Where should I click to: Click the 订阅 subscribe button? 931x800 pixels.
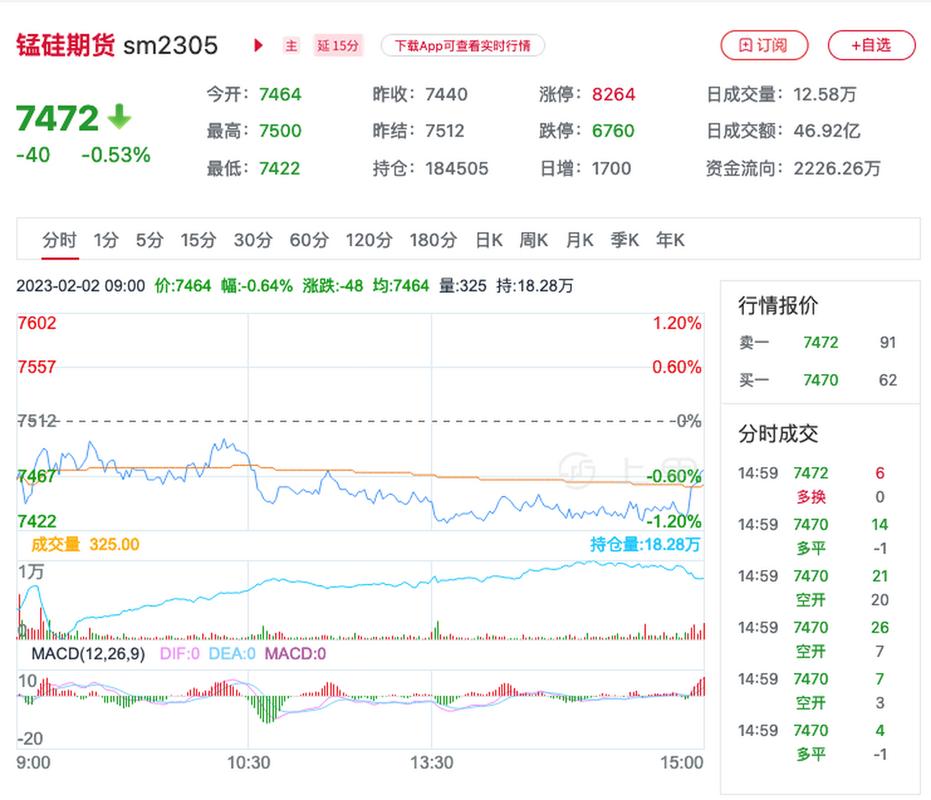pyautogui.click(x=764, y=46)
